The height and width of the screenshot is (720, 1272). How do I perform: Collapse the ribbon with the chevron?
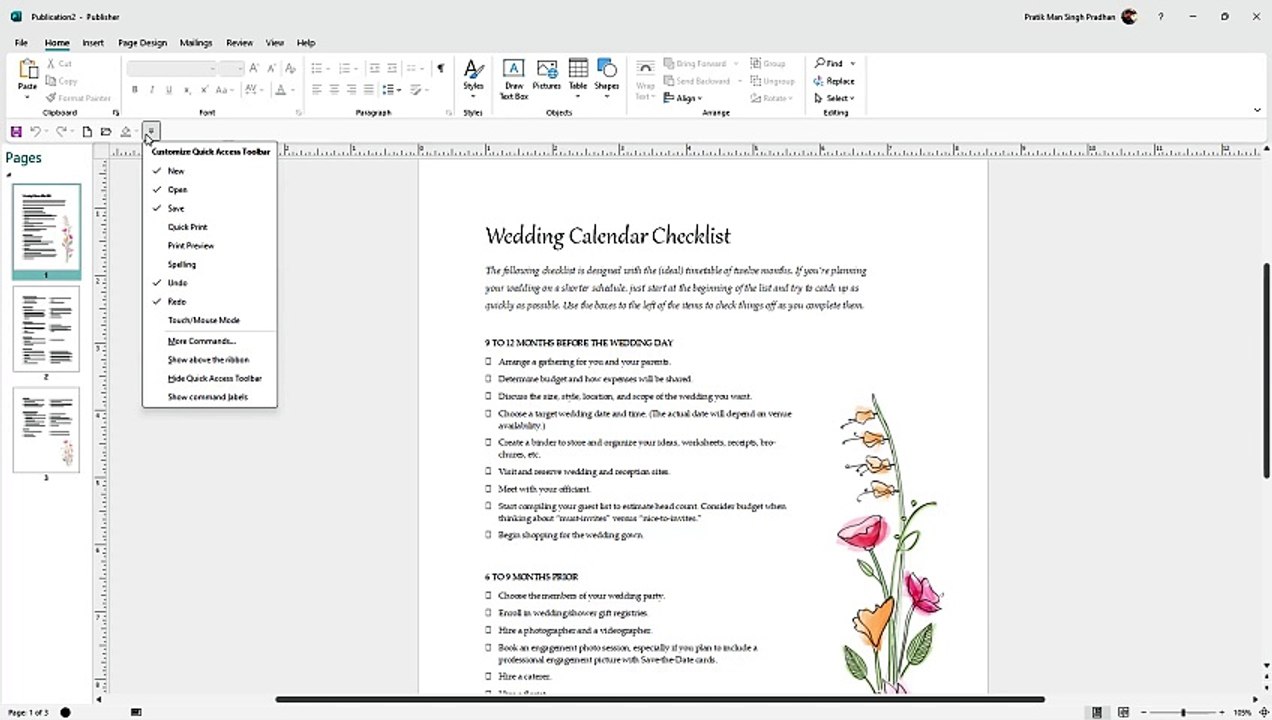click(x=1257, y=110)
